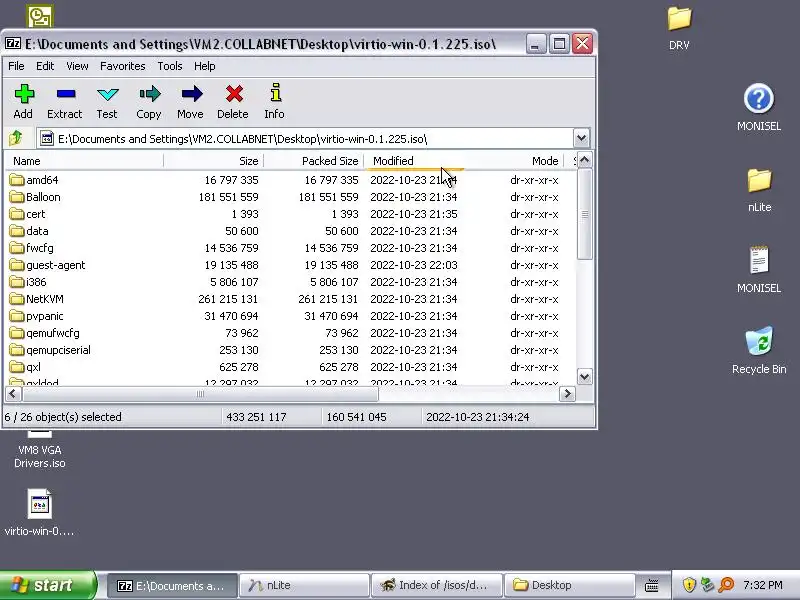Click the Info toolbar icon
Image resolution: width=800 pixels, height=600 pixels.
coord(276,94)
